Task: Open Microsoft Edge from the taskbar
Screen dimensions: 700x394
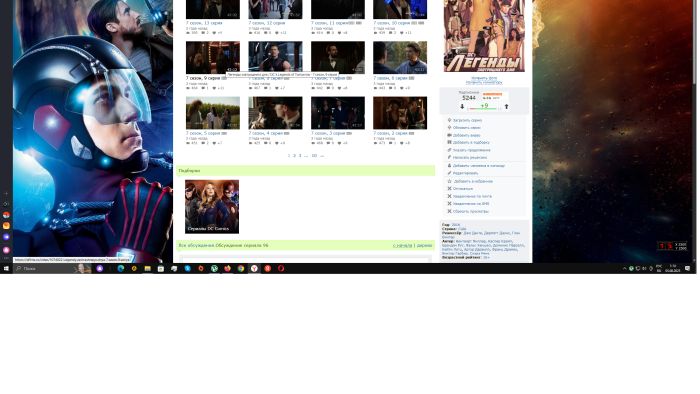Action: pos(121,269)
